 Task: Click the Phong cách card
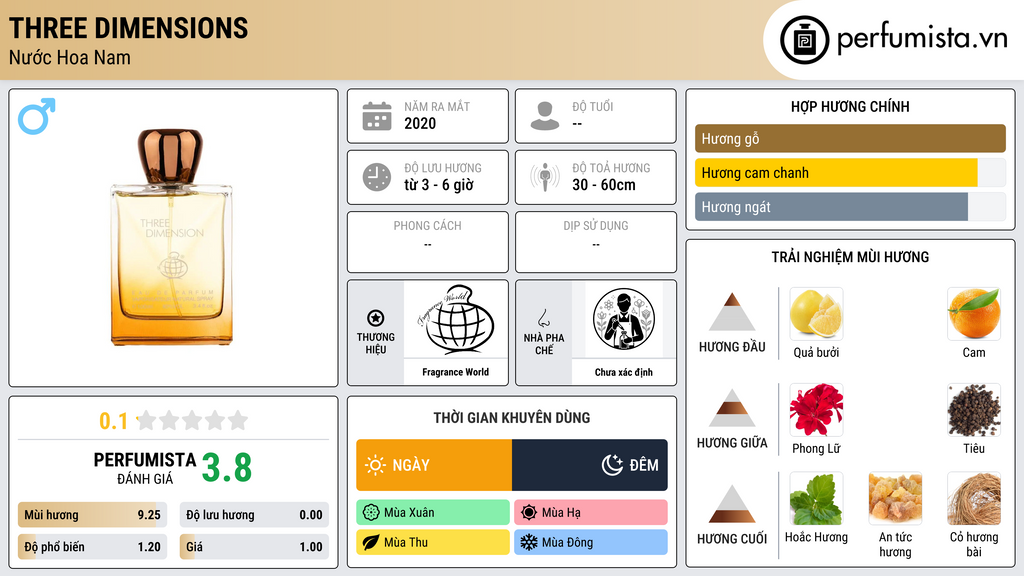click(x=428, y=242)
